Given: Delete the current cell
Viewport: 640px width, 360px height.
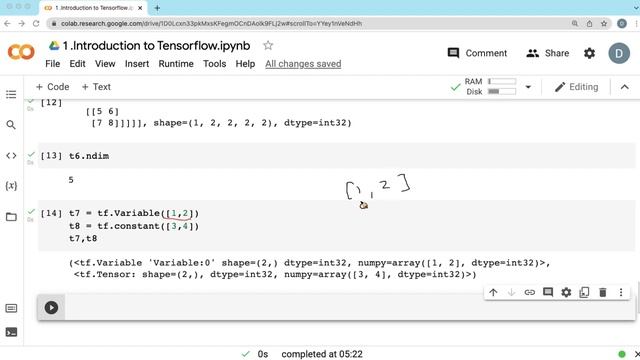Looking at the screenshot, I should point(602,292).
